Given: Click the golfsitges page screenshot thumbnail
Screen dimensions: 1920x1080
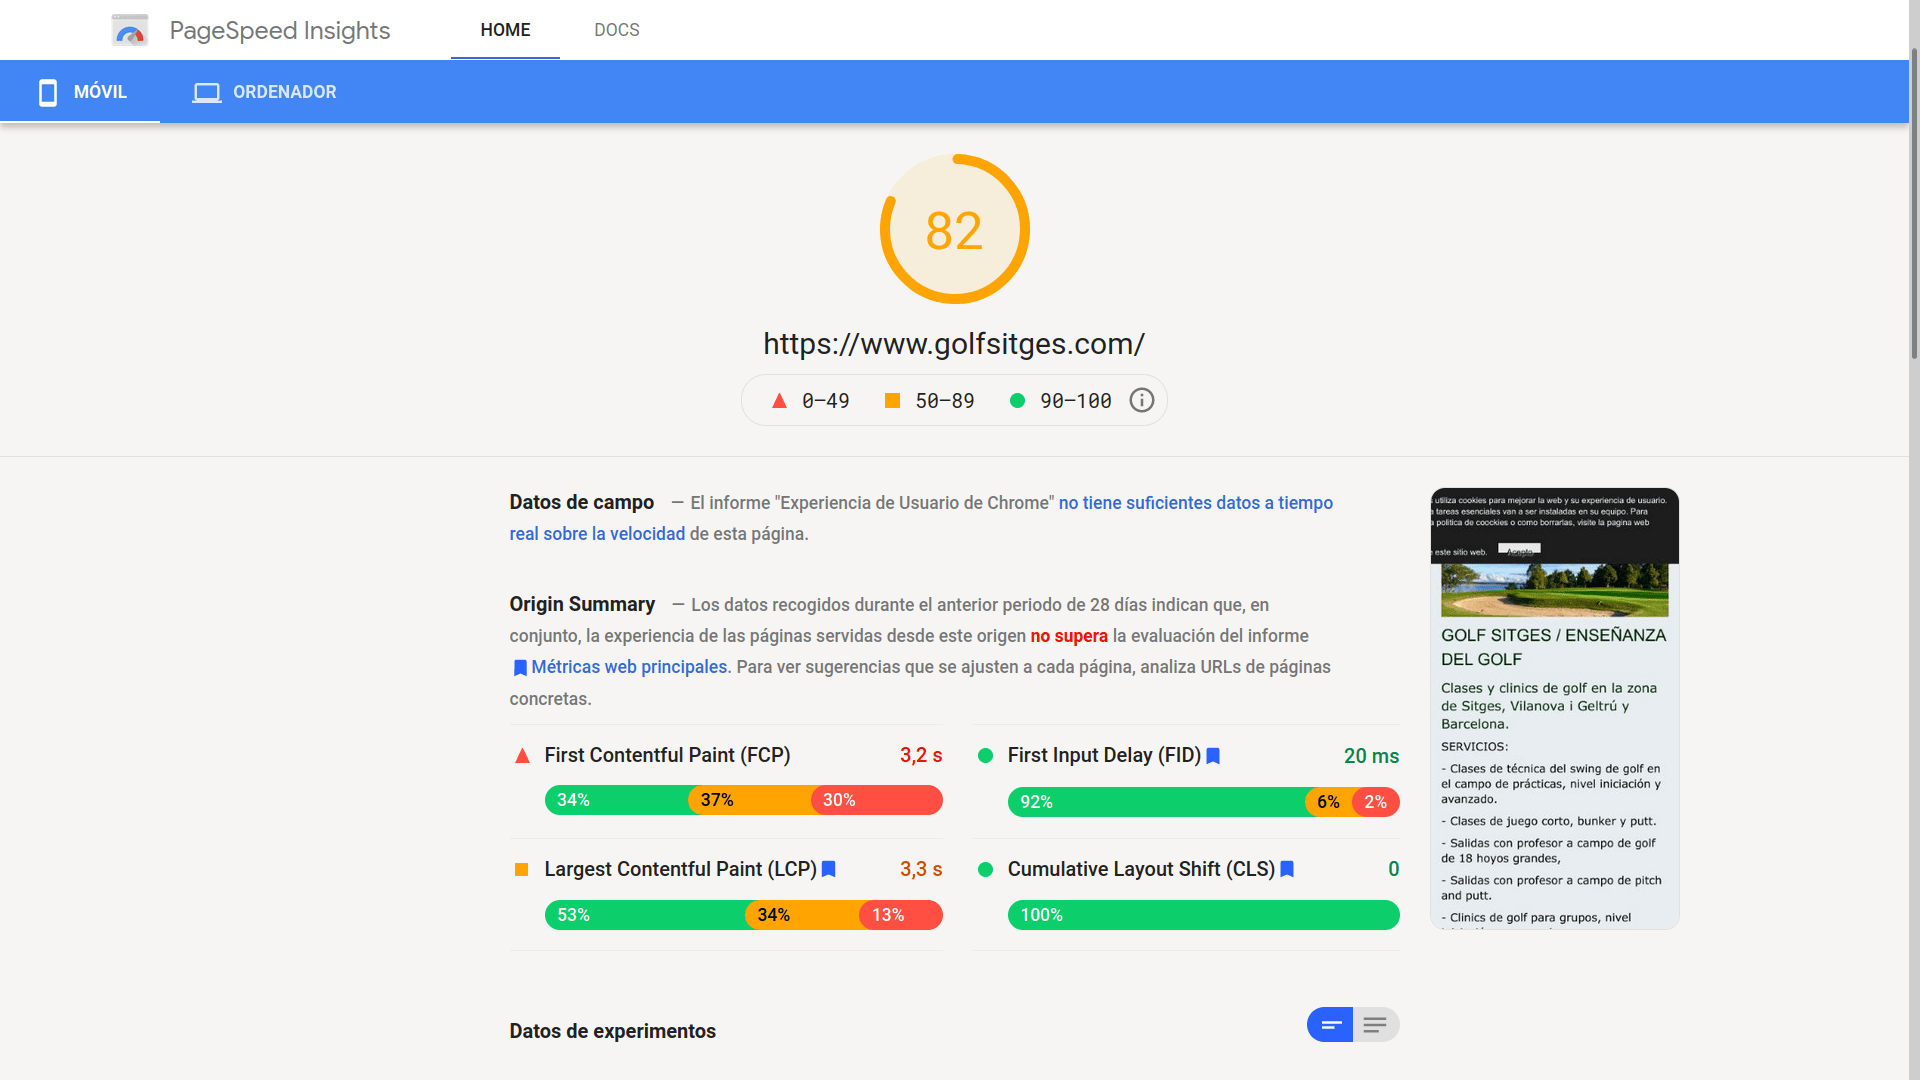Looking at the screenshot, I should (x=1555, y=709).
